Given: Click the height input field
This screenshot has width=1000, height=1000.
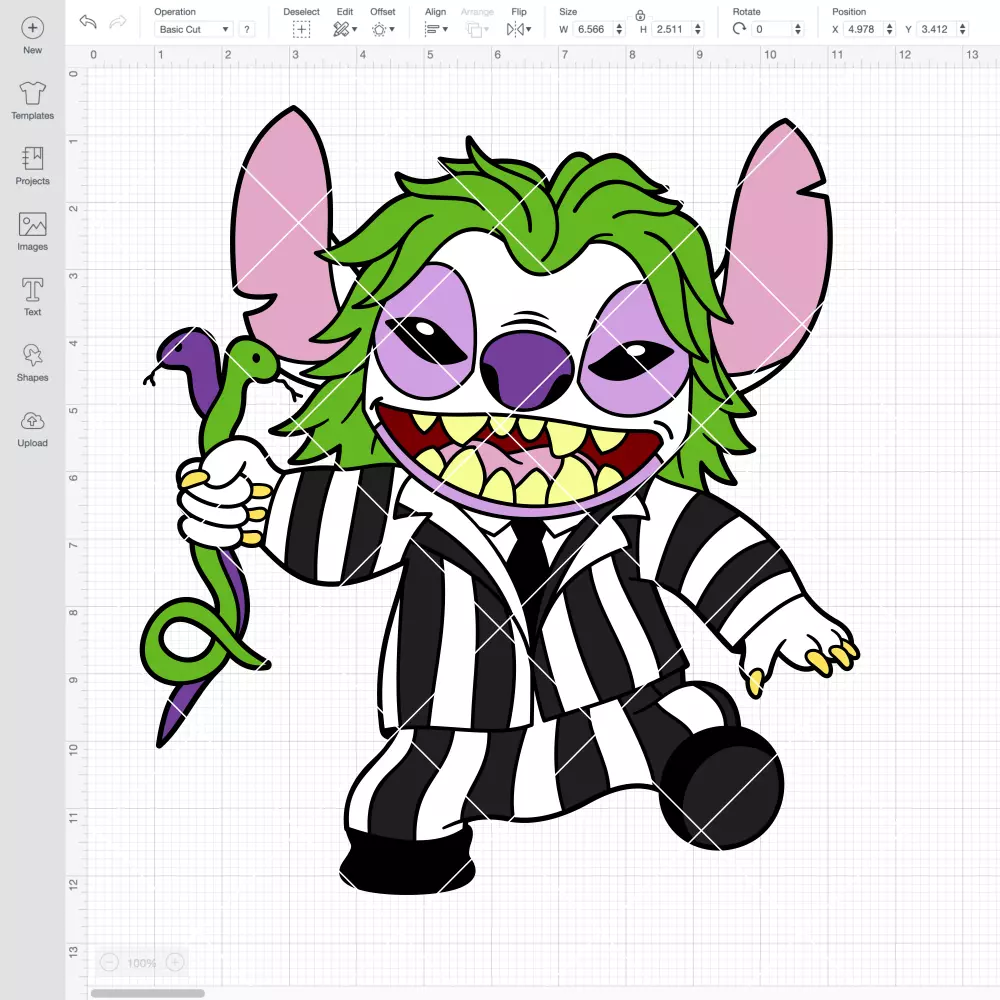Looking at the screenshot, I should coord(672,29).
